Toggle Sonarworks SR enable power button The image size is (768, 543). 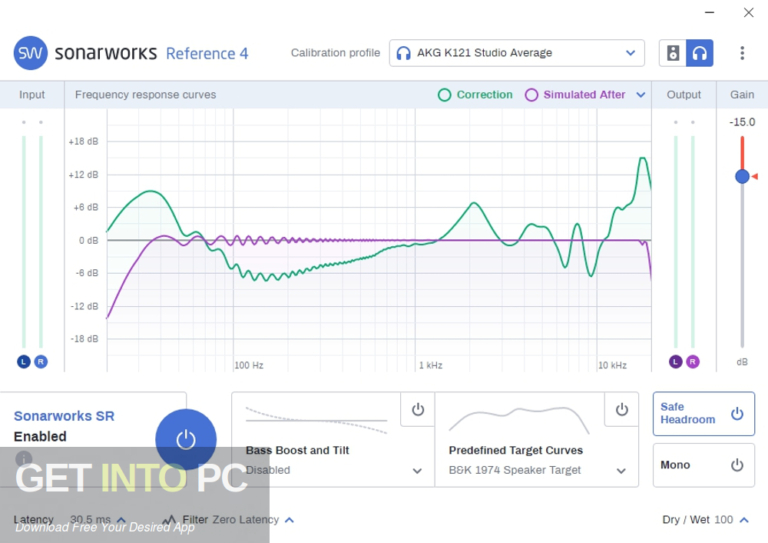coord(186,439)
